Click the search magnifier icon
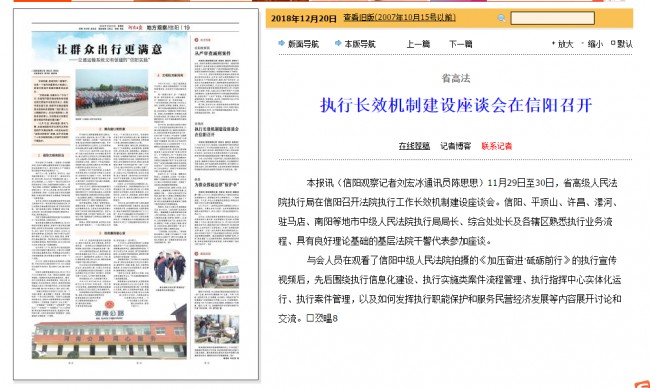 (x=501, y=18)
